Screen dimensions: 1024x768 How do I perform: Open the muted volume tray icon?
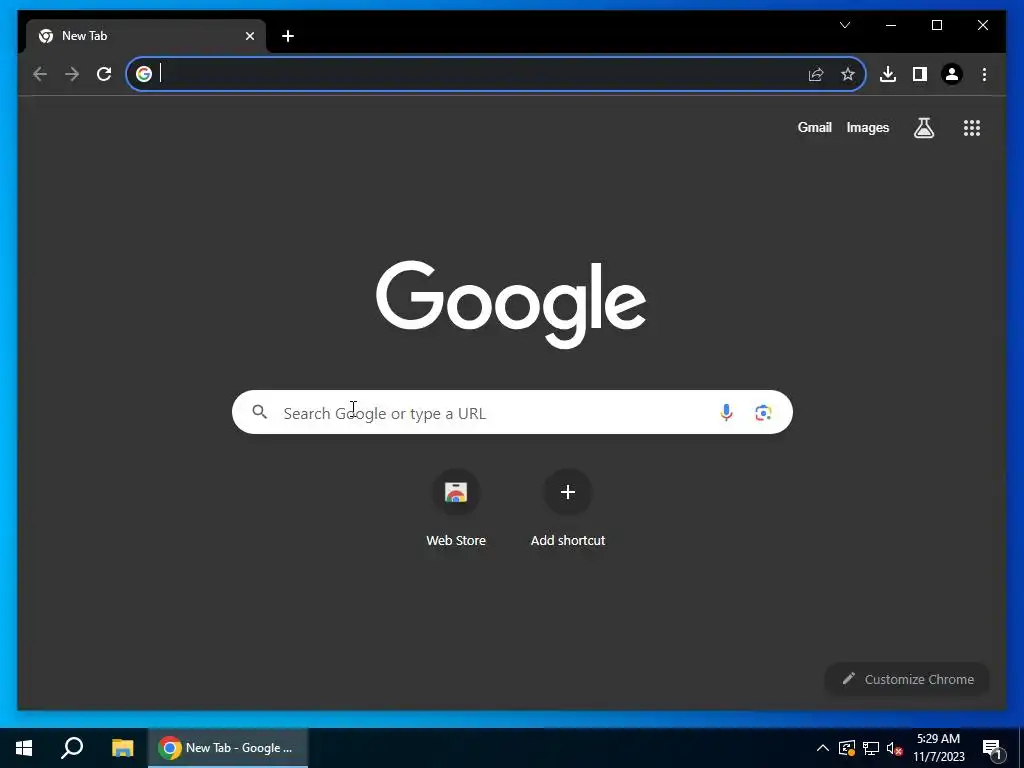(894, 748)
